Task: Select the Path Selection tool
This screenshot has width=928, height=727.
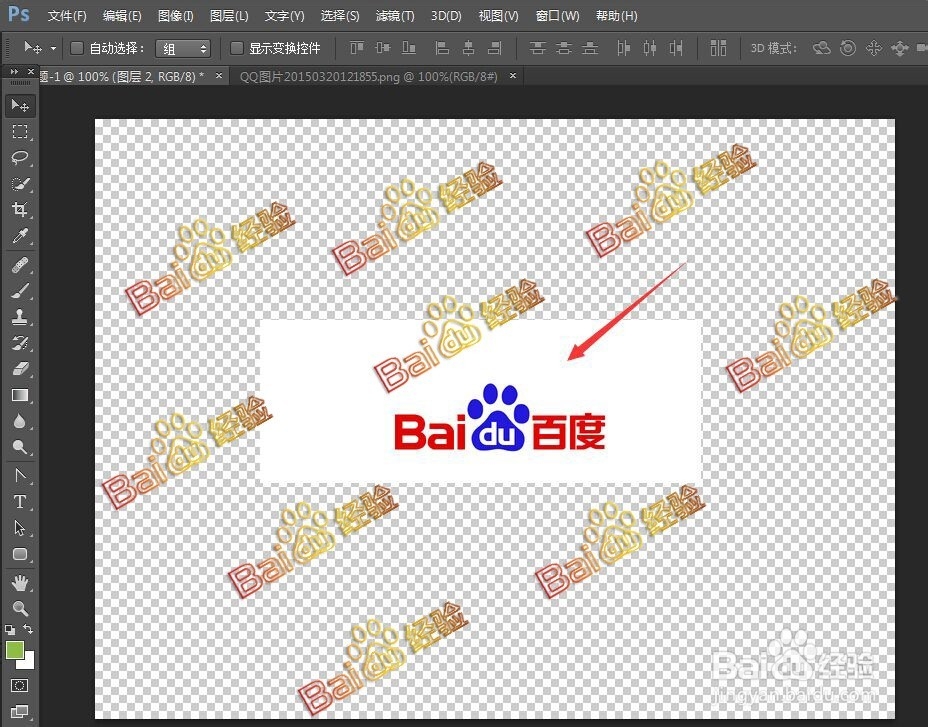Action: pos(20,527)
